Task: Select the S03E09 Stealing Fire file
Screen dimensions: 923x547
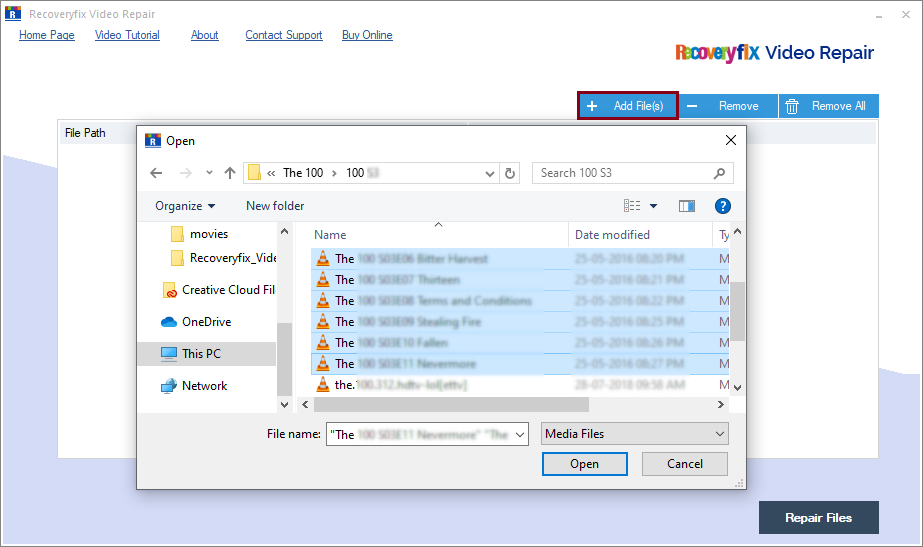Action: [x=520, y=322]
